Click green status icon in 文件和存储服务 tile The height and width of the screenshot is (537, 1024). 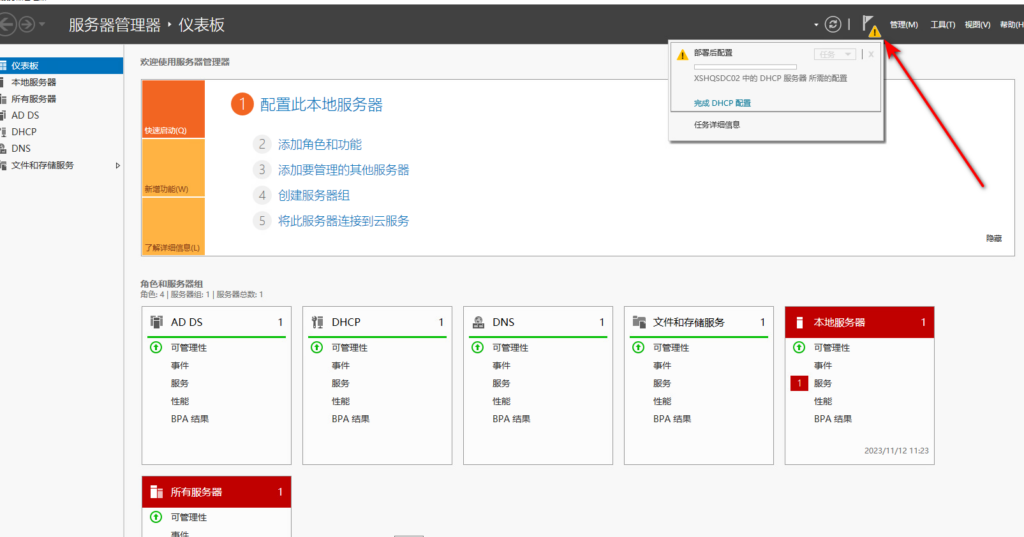pos(638,348)
